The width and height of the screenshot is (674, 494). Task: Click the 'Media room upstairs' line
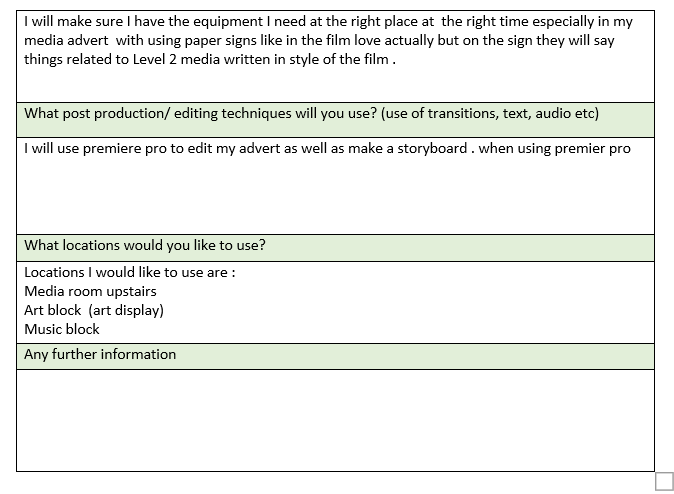coord(90,291)
